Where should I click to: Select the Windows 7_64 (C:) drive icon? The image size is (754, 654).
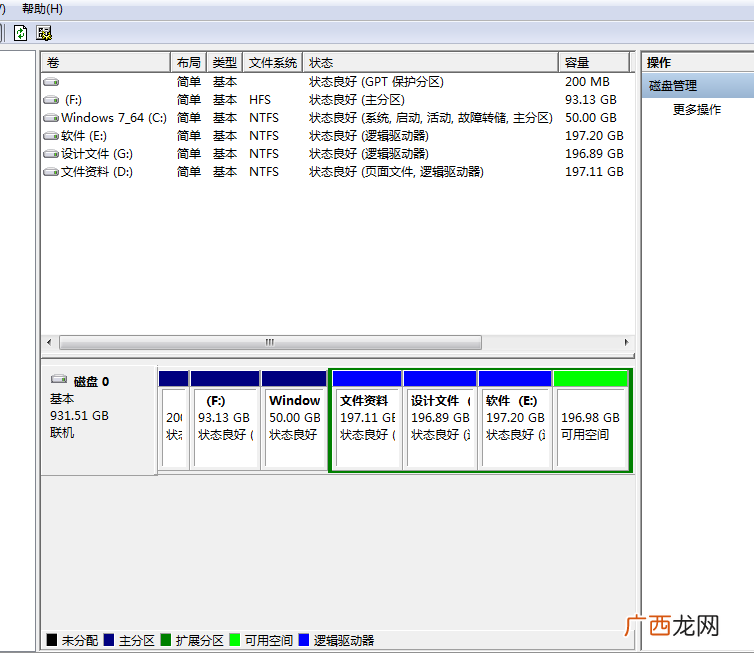tap(51, 118)
